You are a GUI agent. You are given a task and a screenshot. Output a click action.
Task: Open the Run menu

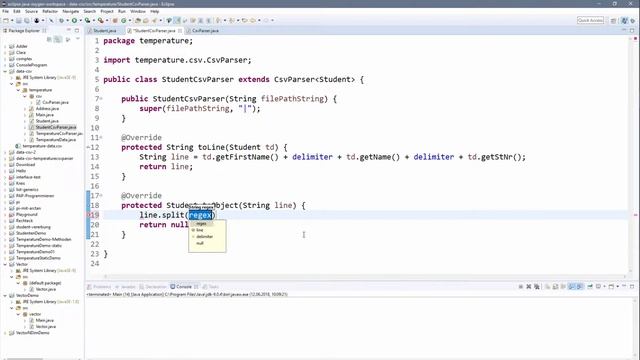(122, 11)
